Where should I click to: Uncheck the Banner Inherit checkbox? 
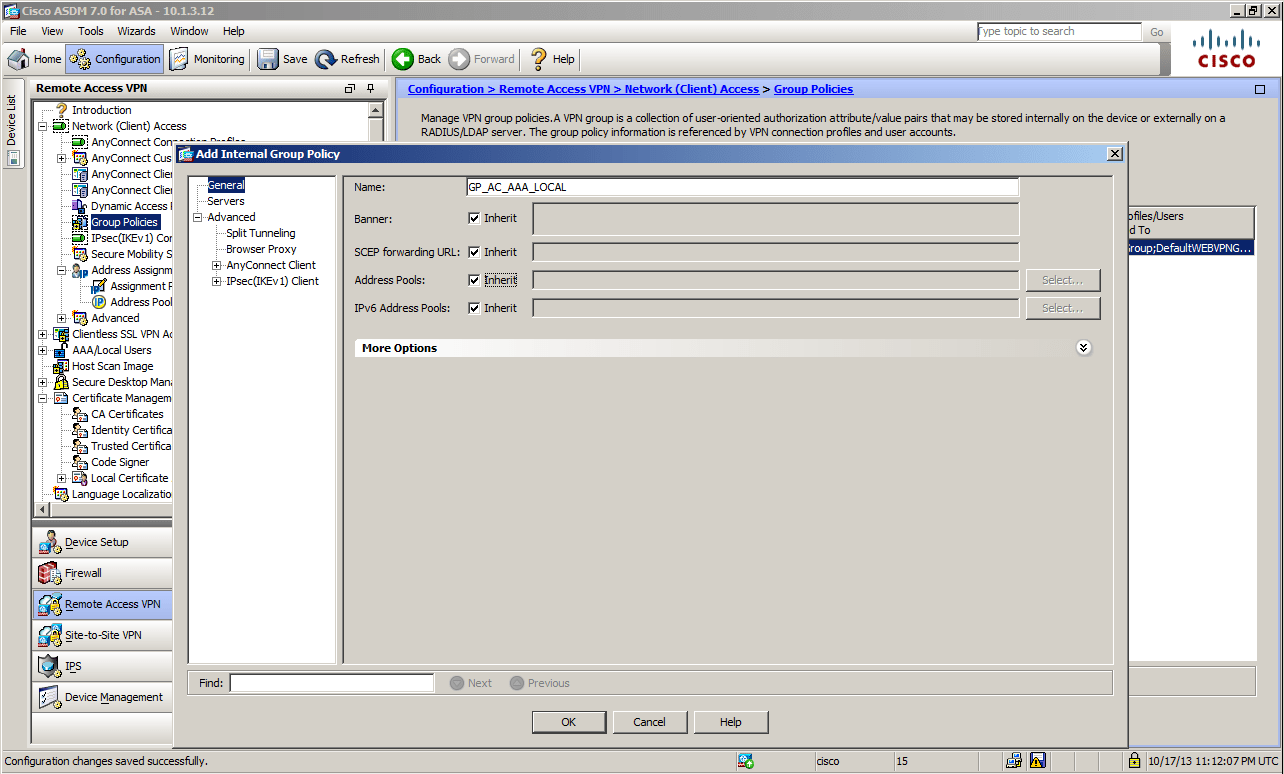pyautogui.click(x=474, y=218)
